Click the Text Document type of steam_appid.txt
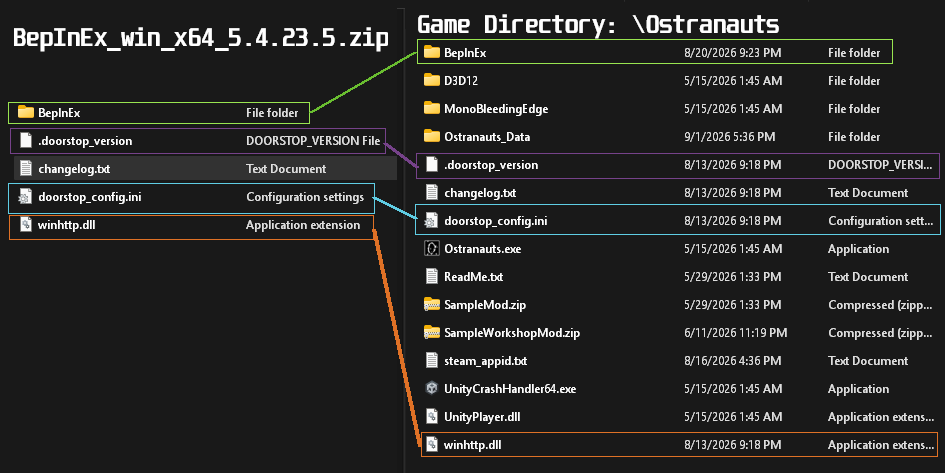 pyautogui.click(x=868, y=361)
